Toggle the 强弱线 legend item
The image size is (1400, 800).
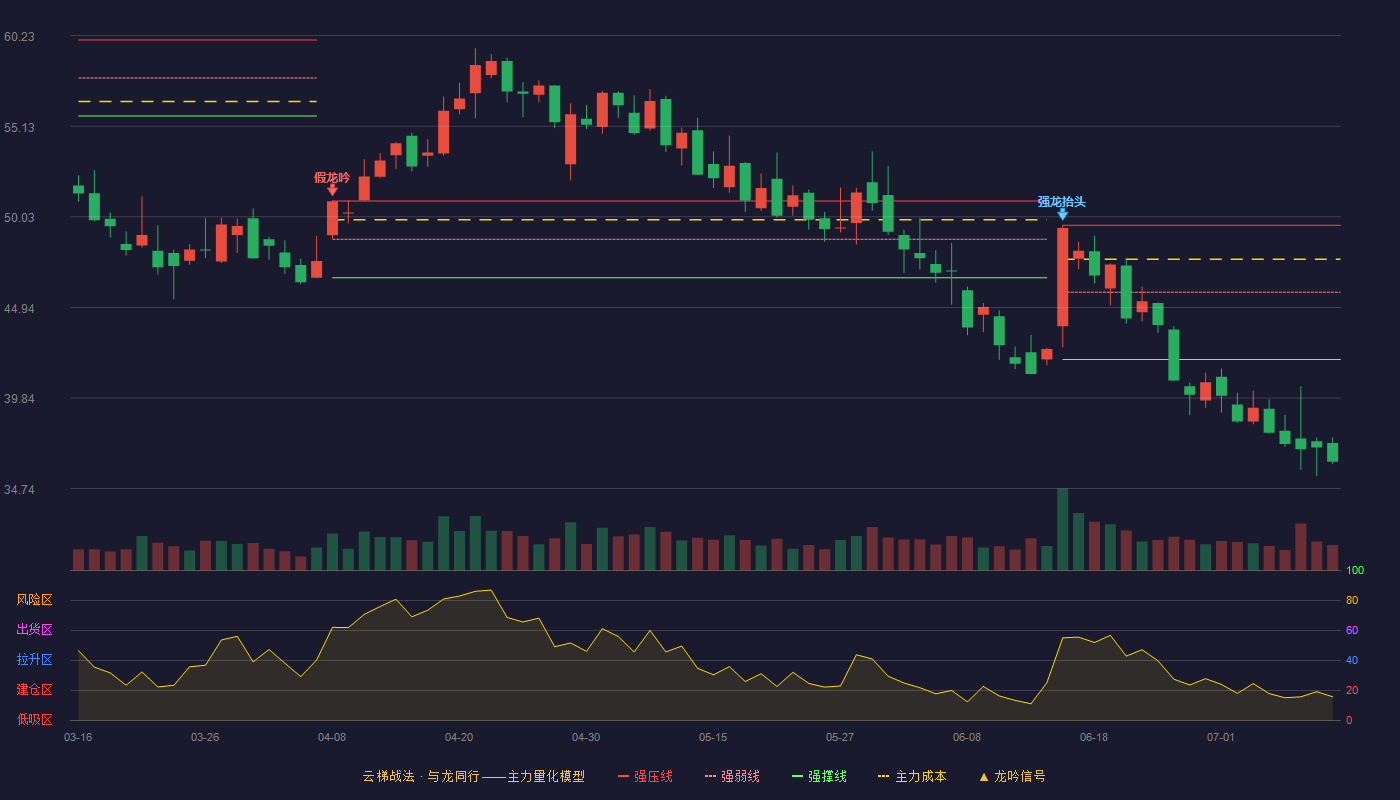(732, 776)
